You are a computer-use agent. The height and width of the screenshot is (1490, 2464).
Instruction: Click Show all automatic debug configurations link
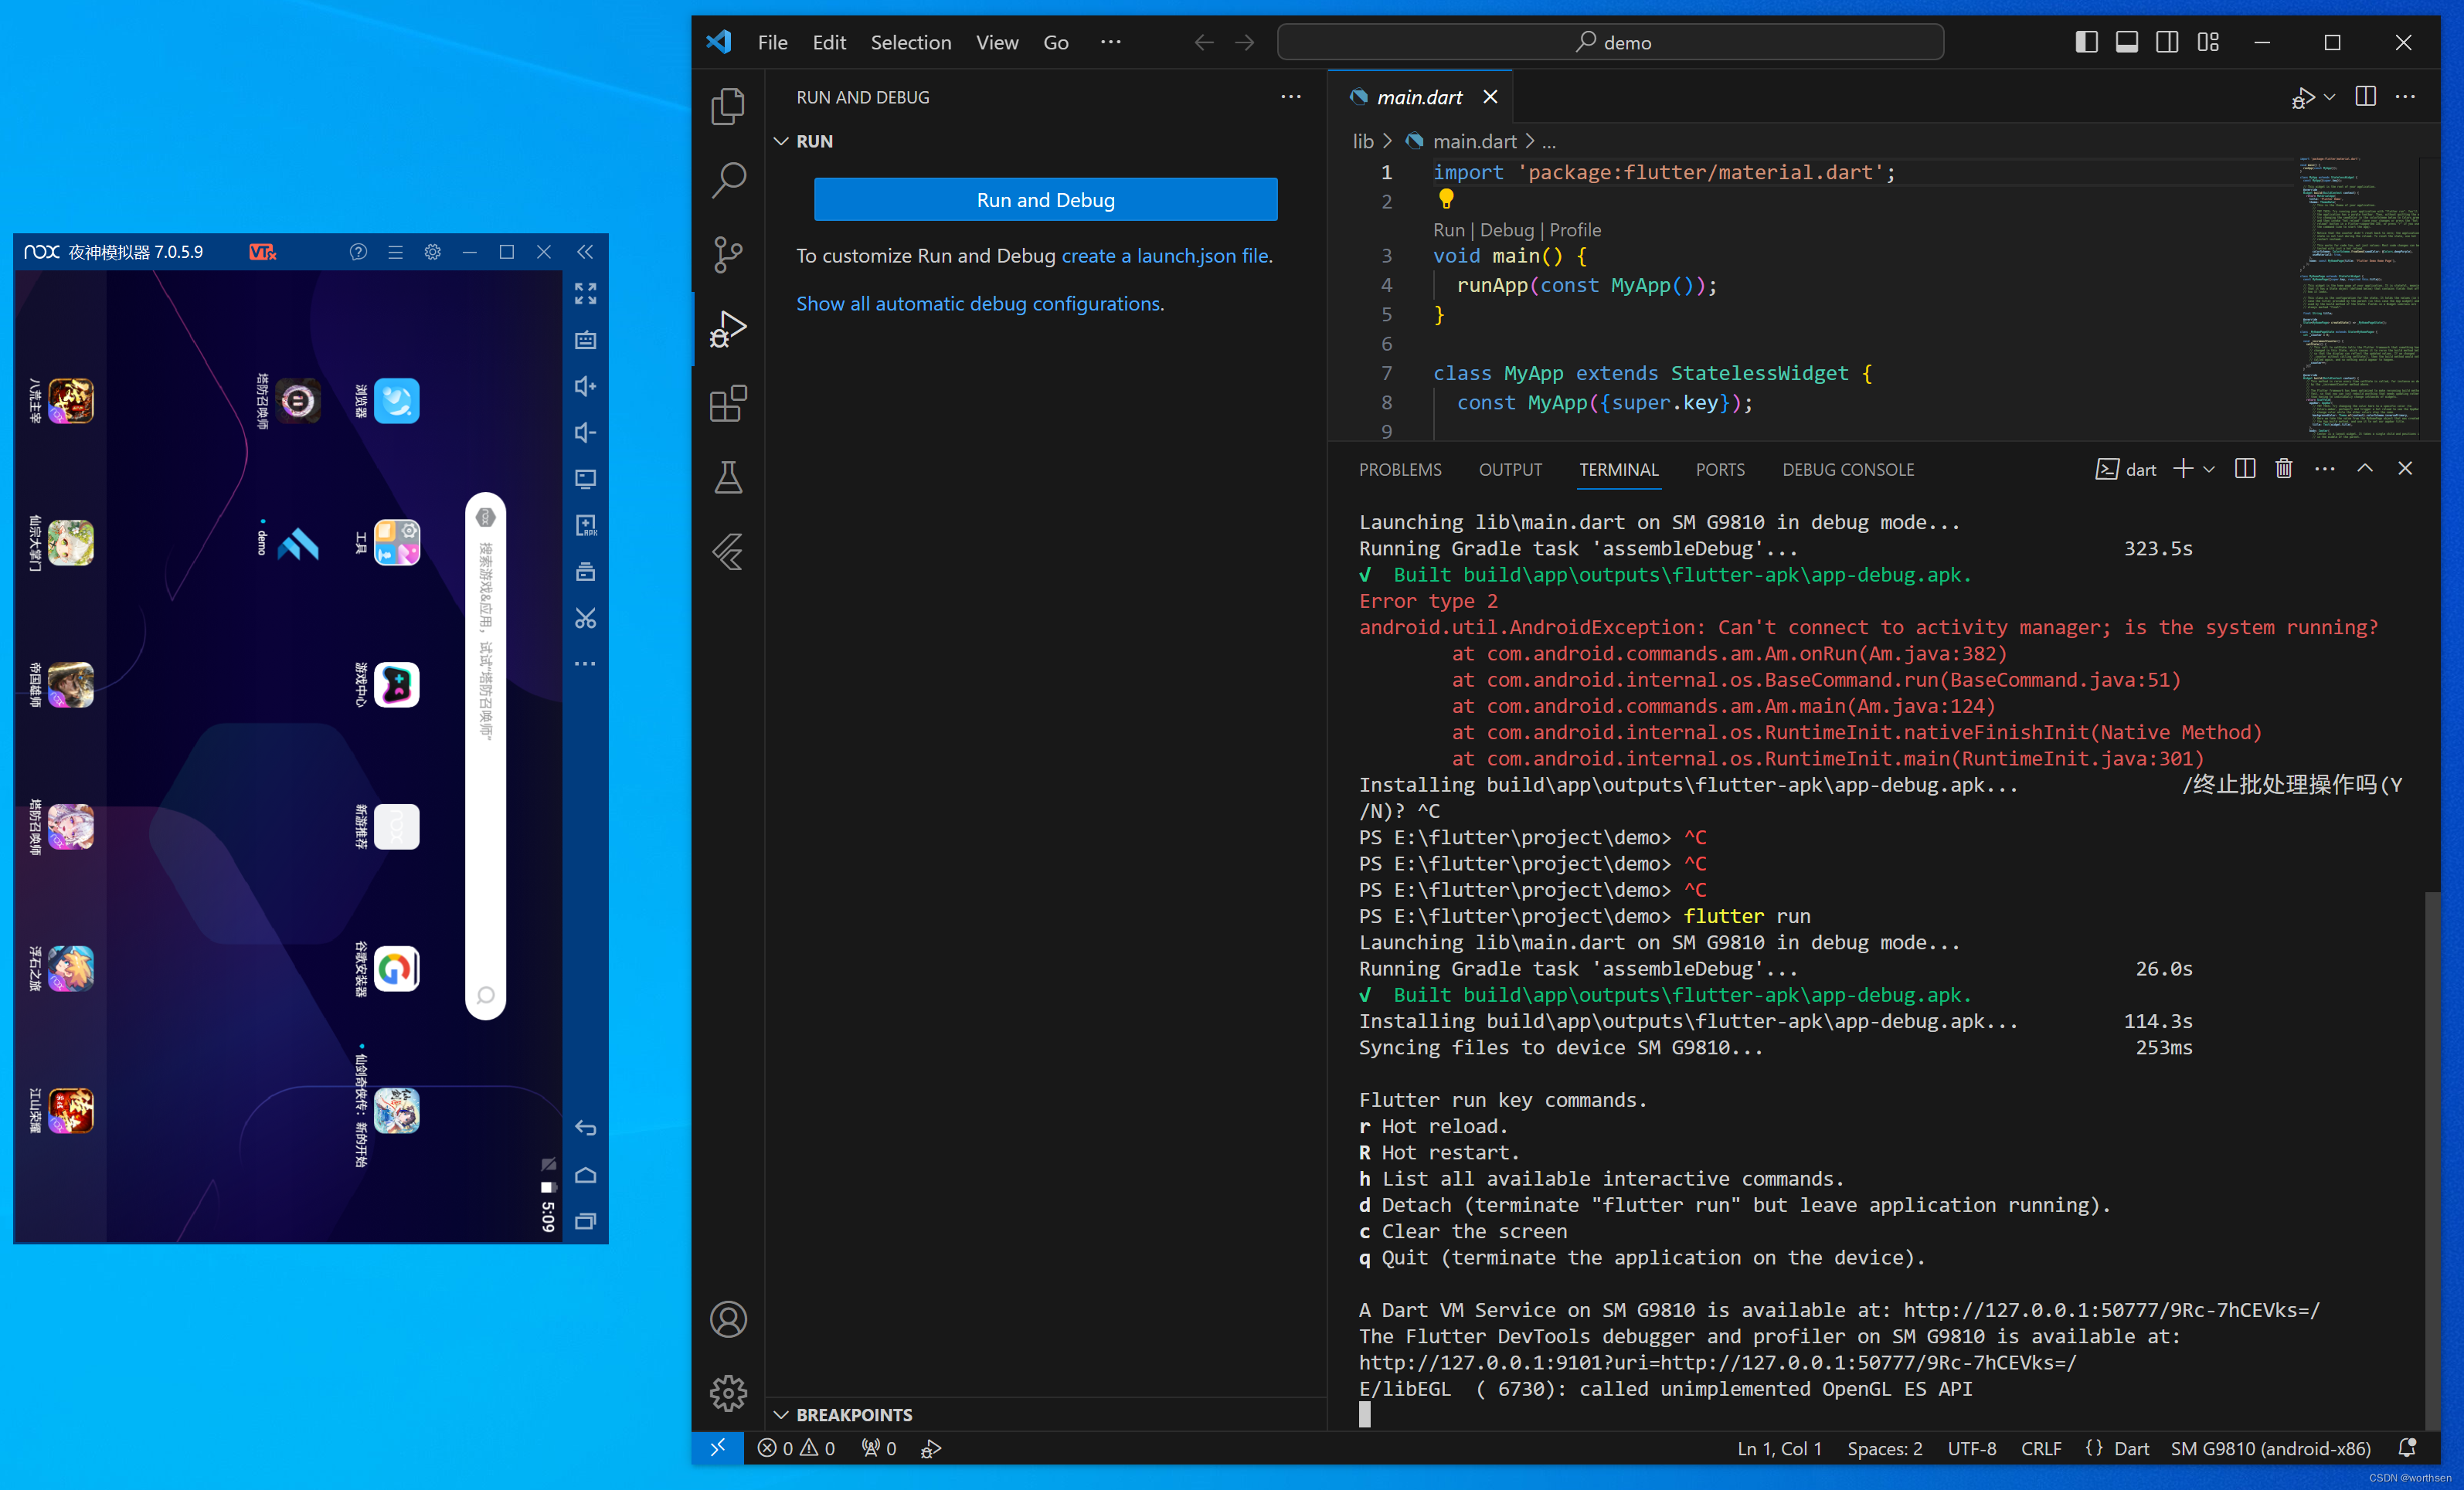978,304
